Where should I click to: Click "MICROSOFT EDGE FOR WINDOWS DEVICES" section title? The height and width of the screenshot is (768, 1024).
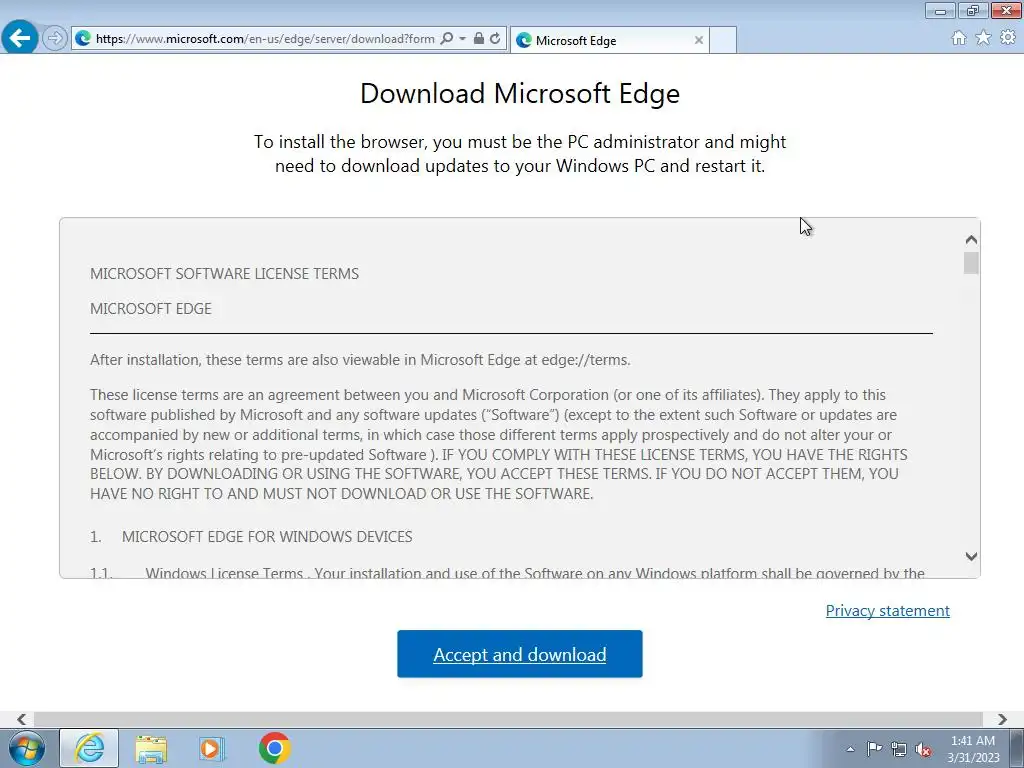pos(267,537)
